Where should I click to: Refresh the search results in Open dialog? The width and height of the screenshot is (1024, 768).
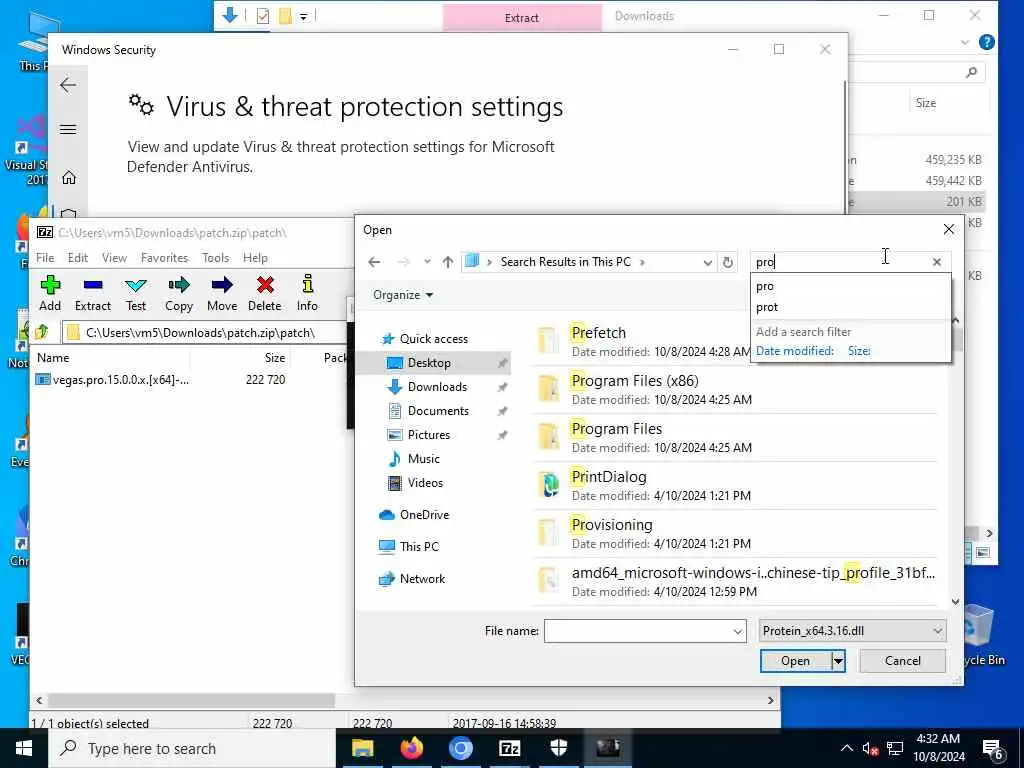tap(728, 263)
